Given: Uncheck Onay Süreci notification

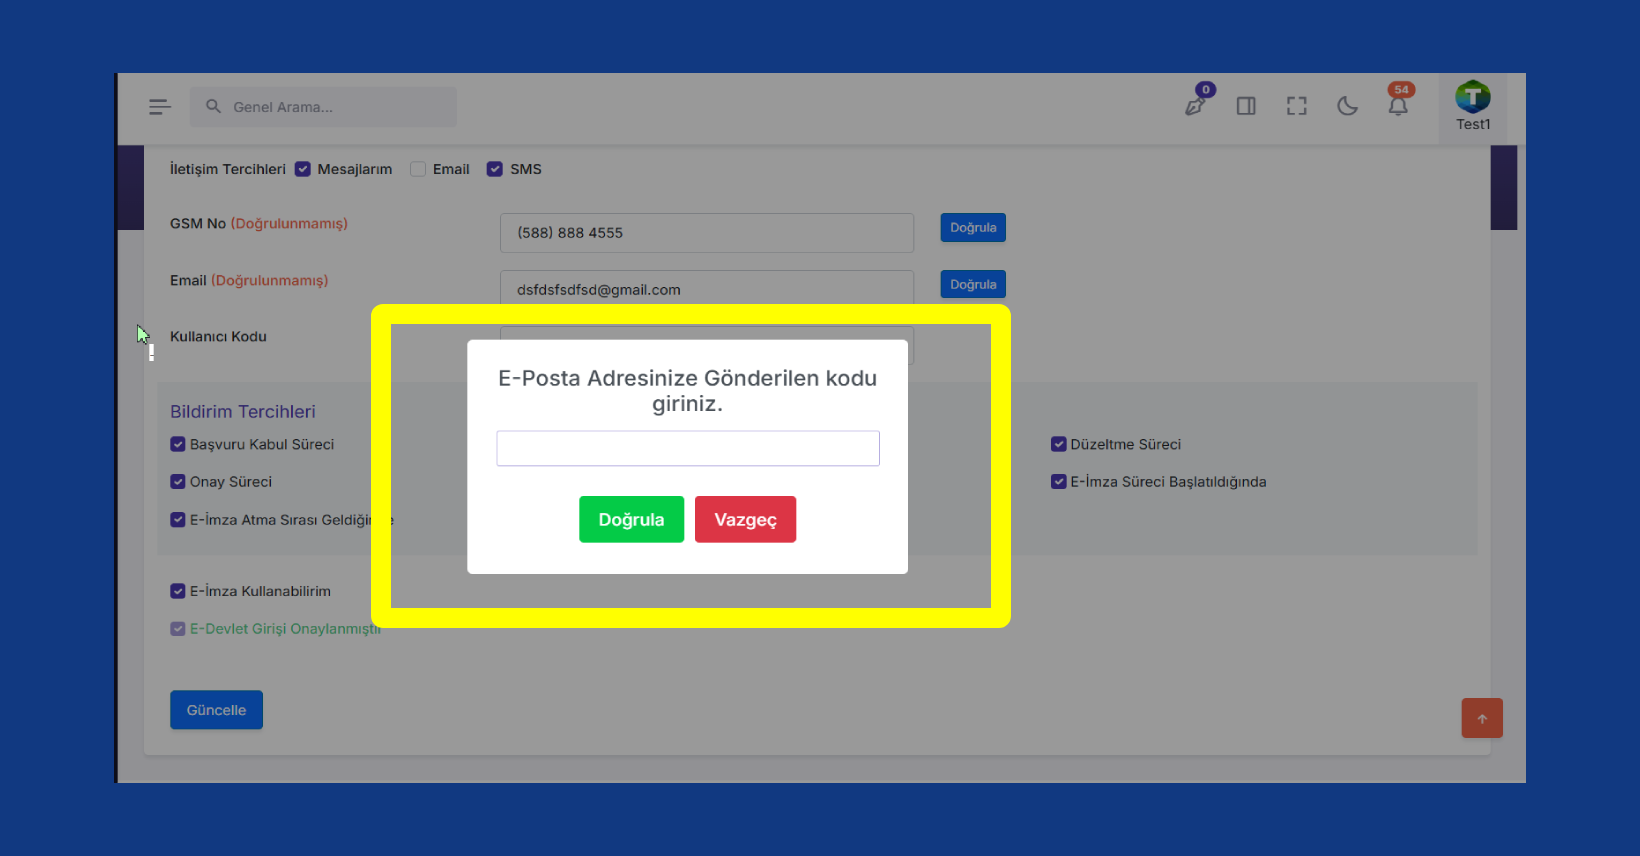Looking at the screenshot, I should tap(178, 481).
